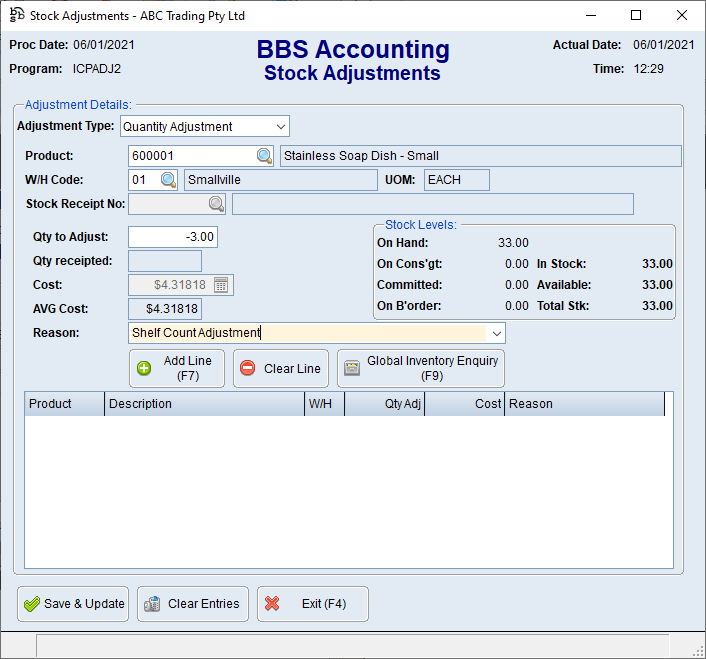Click the Stock Receipt No lookup icon
This screenshot has width=706, height=659.
coord(216,204)
